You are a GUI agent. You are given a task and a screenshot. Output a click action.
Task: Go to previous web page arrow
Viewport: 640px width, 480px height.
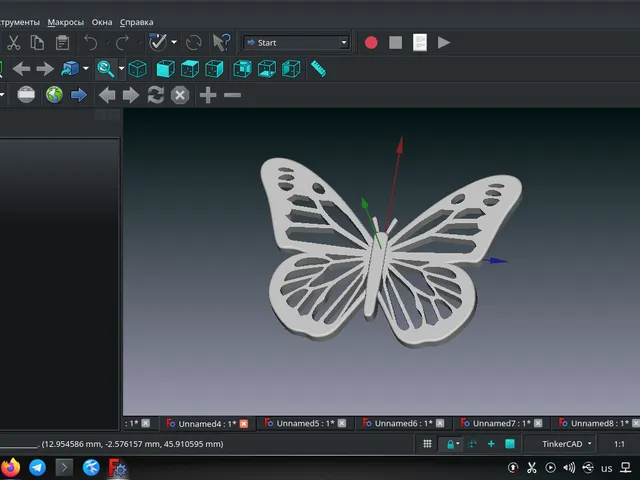coord(107,95)
